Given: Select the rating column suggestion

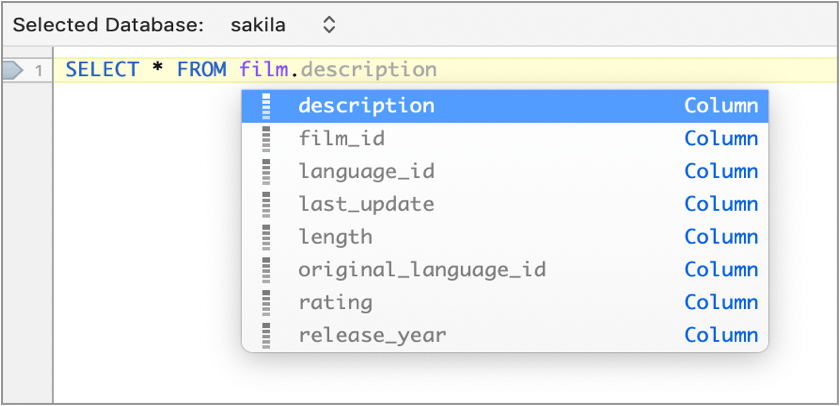Looking at the screenshot, I should pos(505,302).
